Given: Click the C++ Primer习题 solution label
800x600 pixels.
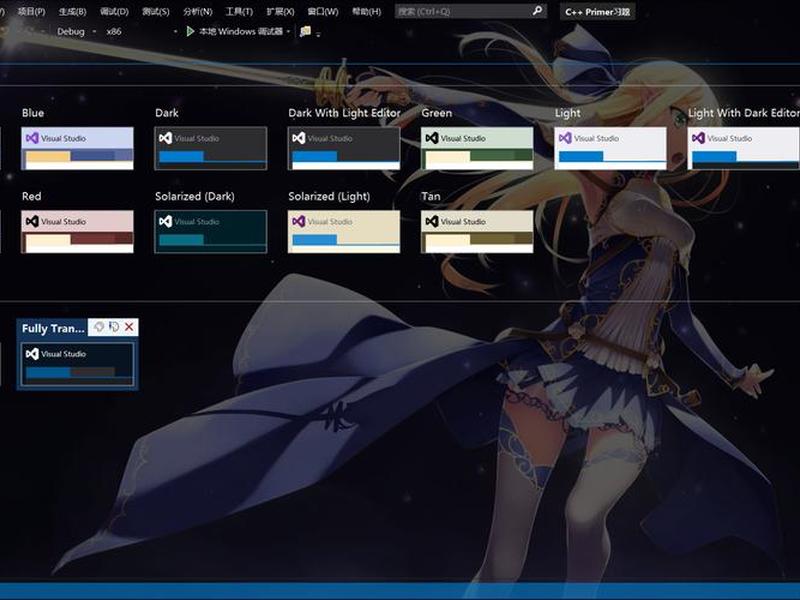Looking at the screenshot, I should pyautogui.click(x=597, y=12).
